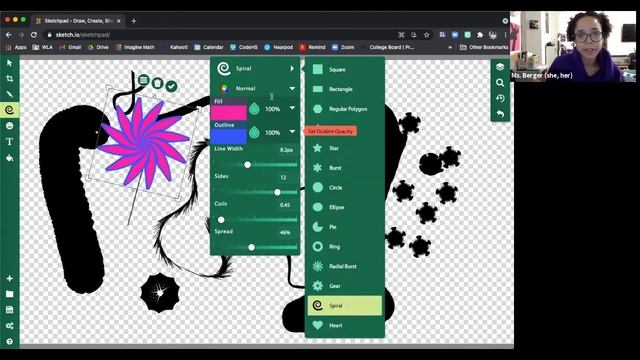Switch to the Sketchpad browser tab

point(78,21)
